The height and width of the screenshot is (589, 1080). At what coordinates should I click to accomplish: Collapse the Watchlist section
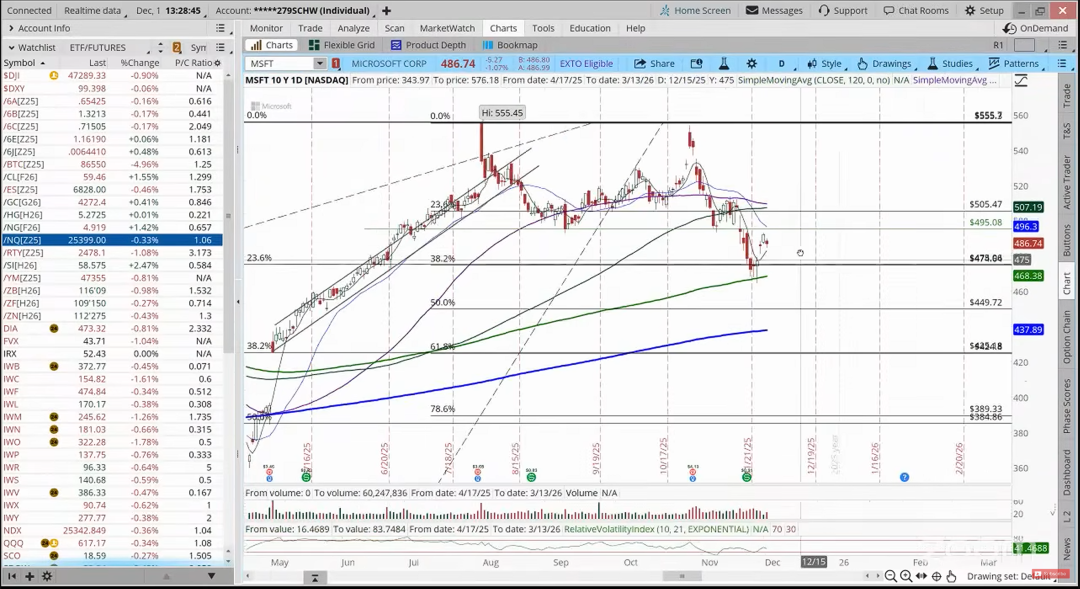12,48
